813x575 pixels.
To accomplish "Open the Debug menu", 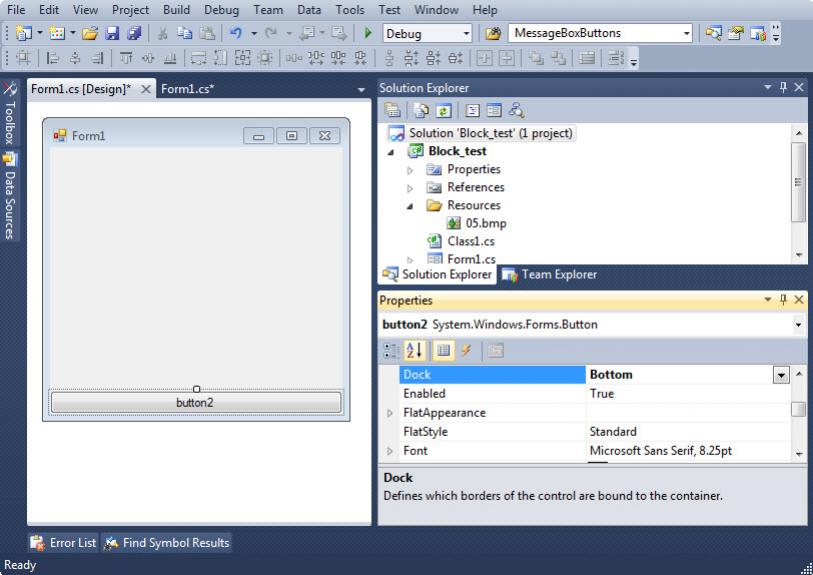I will 221,10.
